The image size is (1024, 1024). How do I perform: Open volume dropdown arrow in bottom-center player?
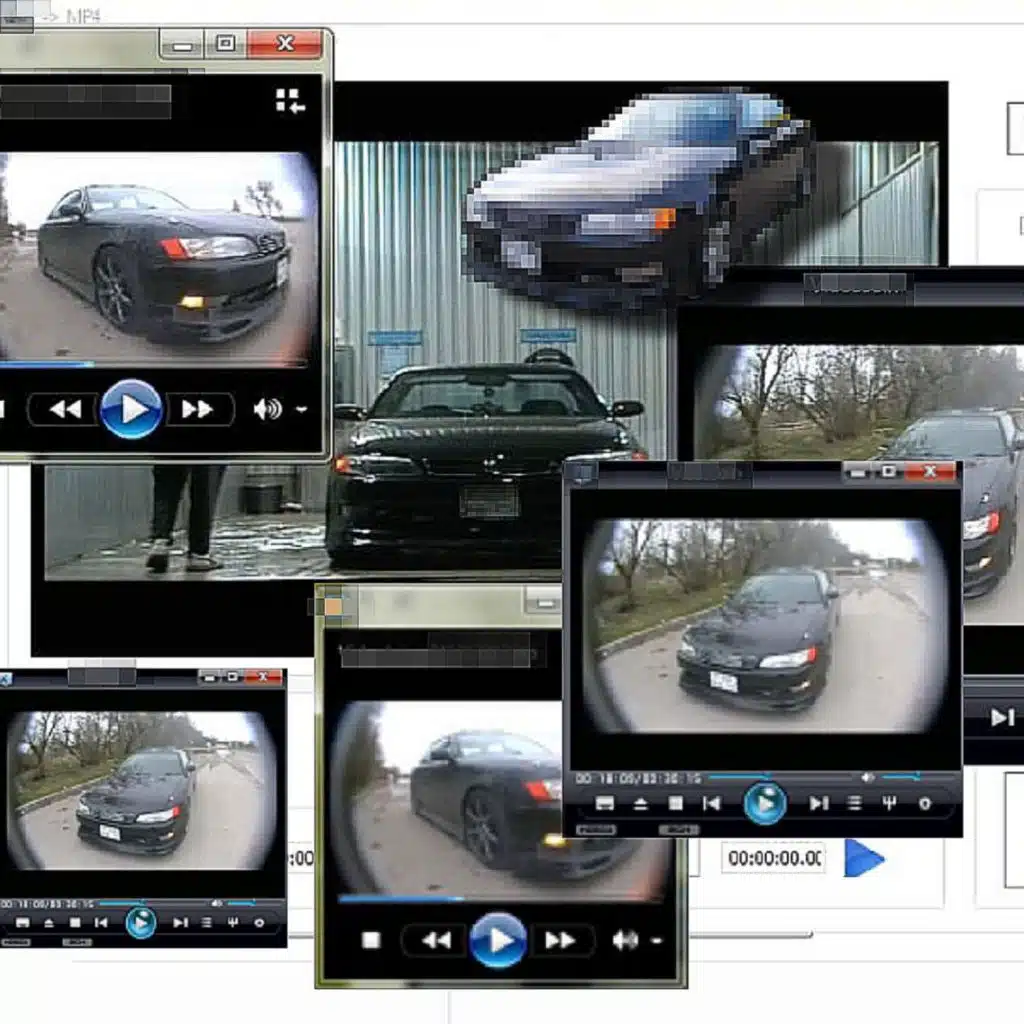[656, 941]
